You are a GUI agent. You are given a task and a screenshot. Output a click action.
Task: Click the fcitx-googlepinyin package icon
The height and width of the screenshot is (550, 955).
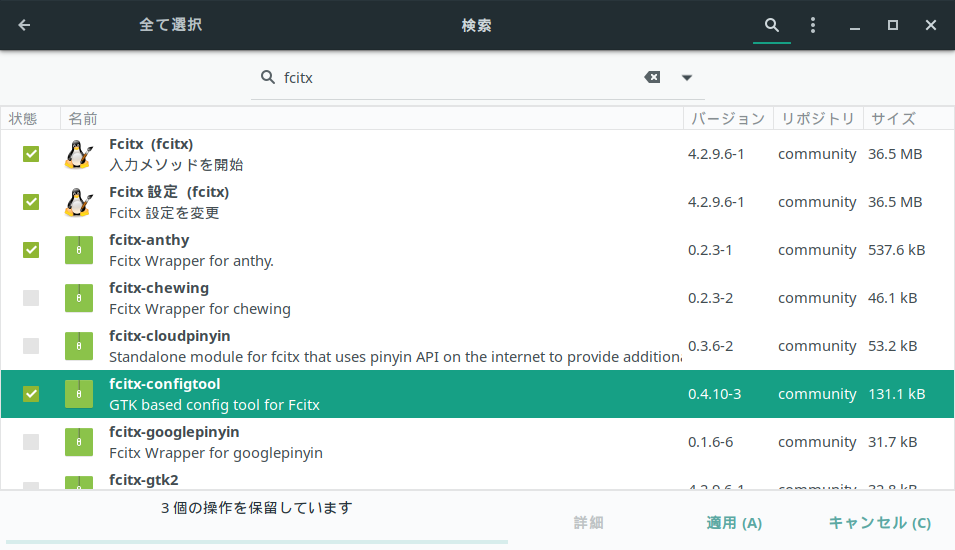79,442
